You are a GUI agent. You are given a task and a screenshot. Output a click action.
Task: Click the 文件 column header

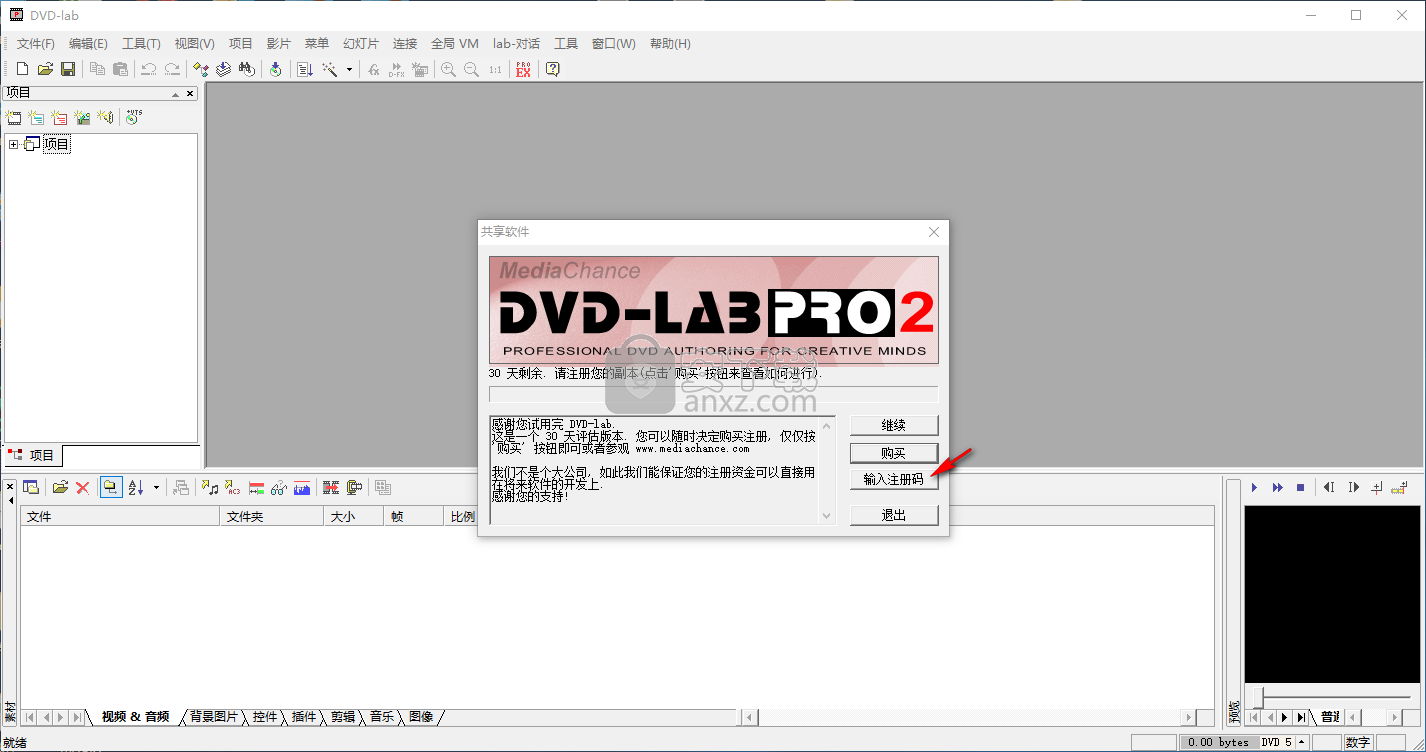(x=120, y=516)
